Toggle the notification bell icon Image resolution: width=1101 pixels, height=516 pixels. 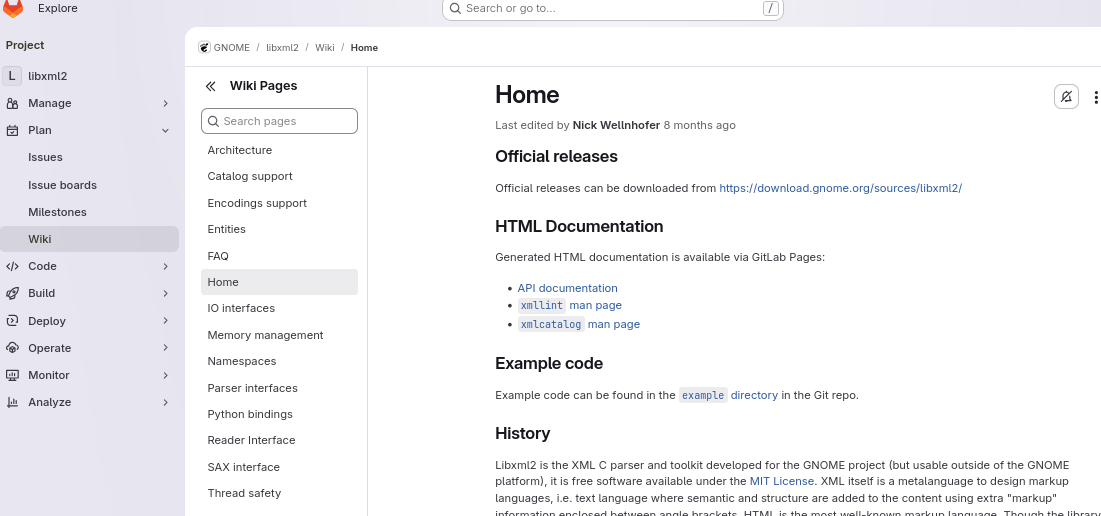pos(1066,97)
